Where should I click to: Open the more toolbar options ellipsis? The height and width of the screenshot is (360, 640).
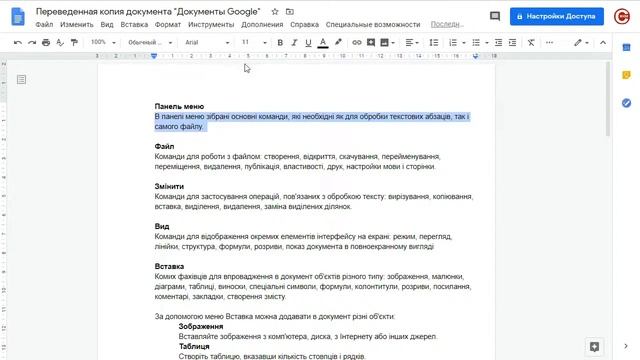pyautogui.click(x=549, y=42)
